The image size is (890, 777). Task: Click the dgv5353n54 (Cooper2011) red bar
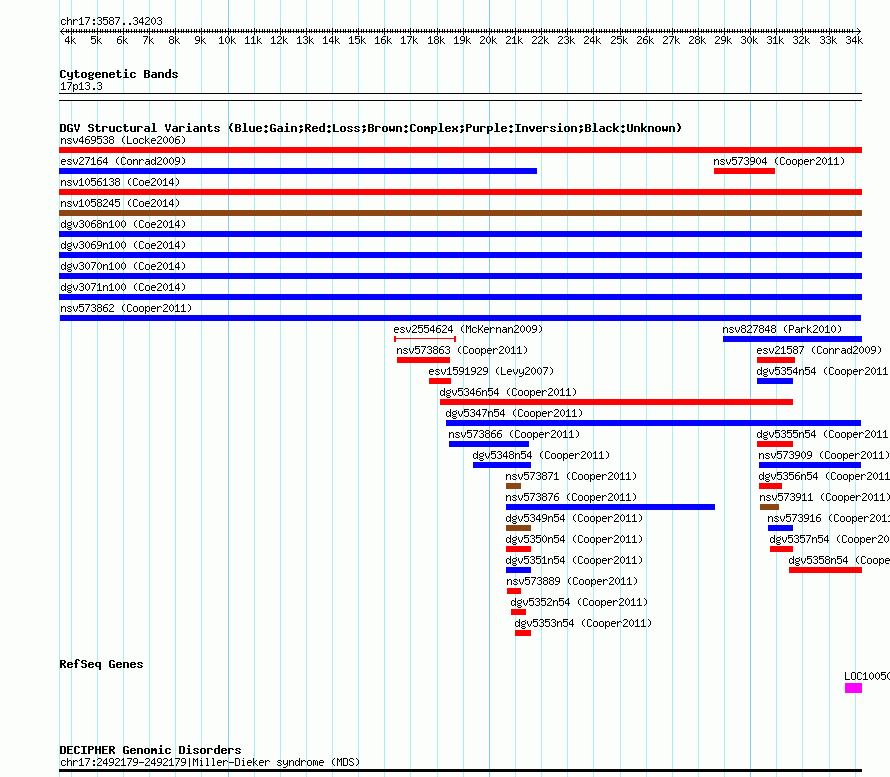click(523, 633)
